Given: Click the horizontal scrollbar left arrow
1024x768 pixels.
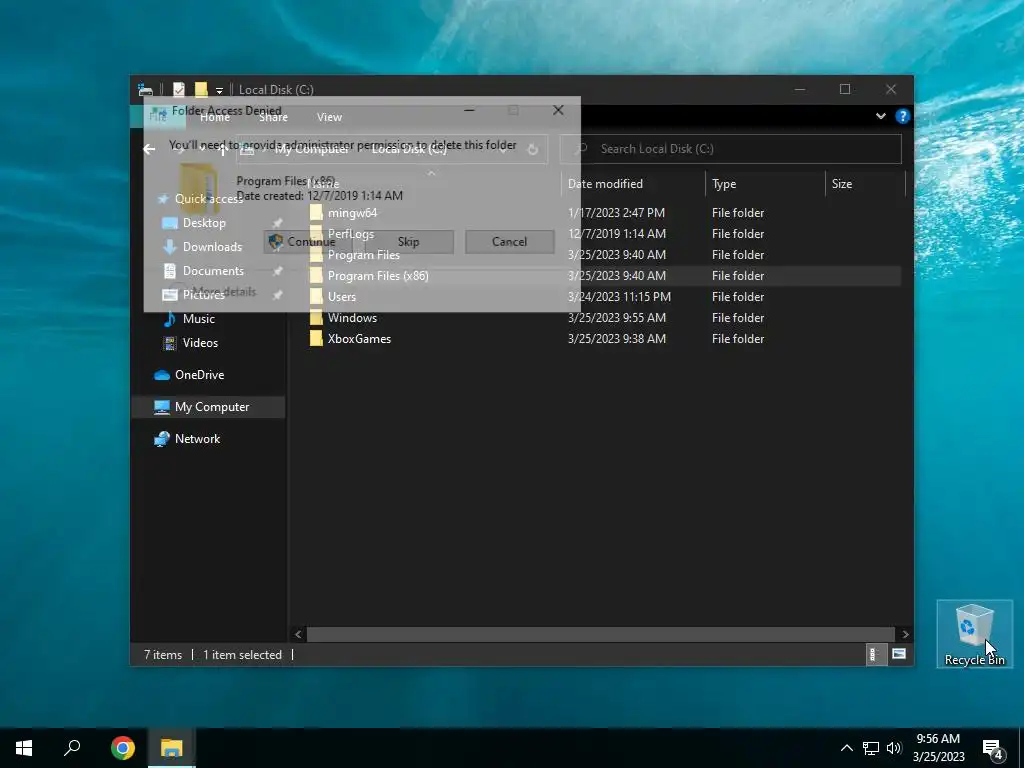Looking at the screenshot, I should coord(298,634).
